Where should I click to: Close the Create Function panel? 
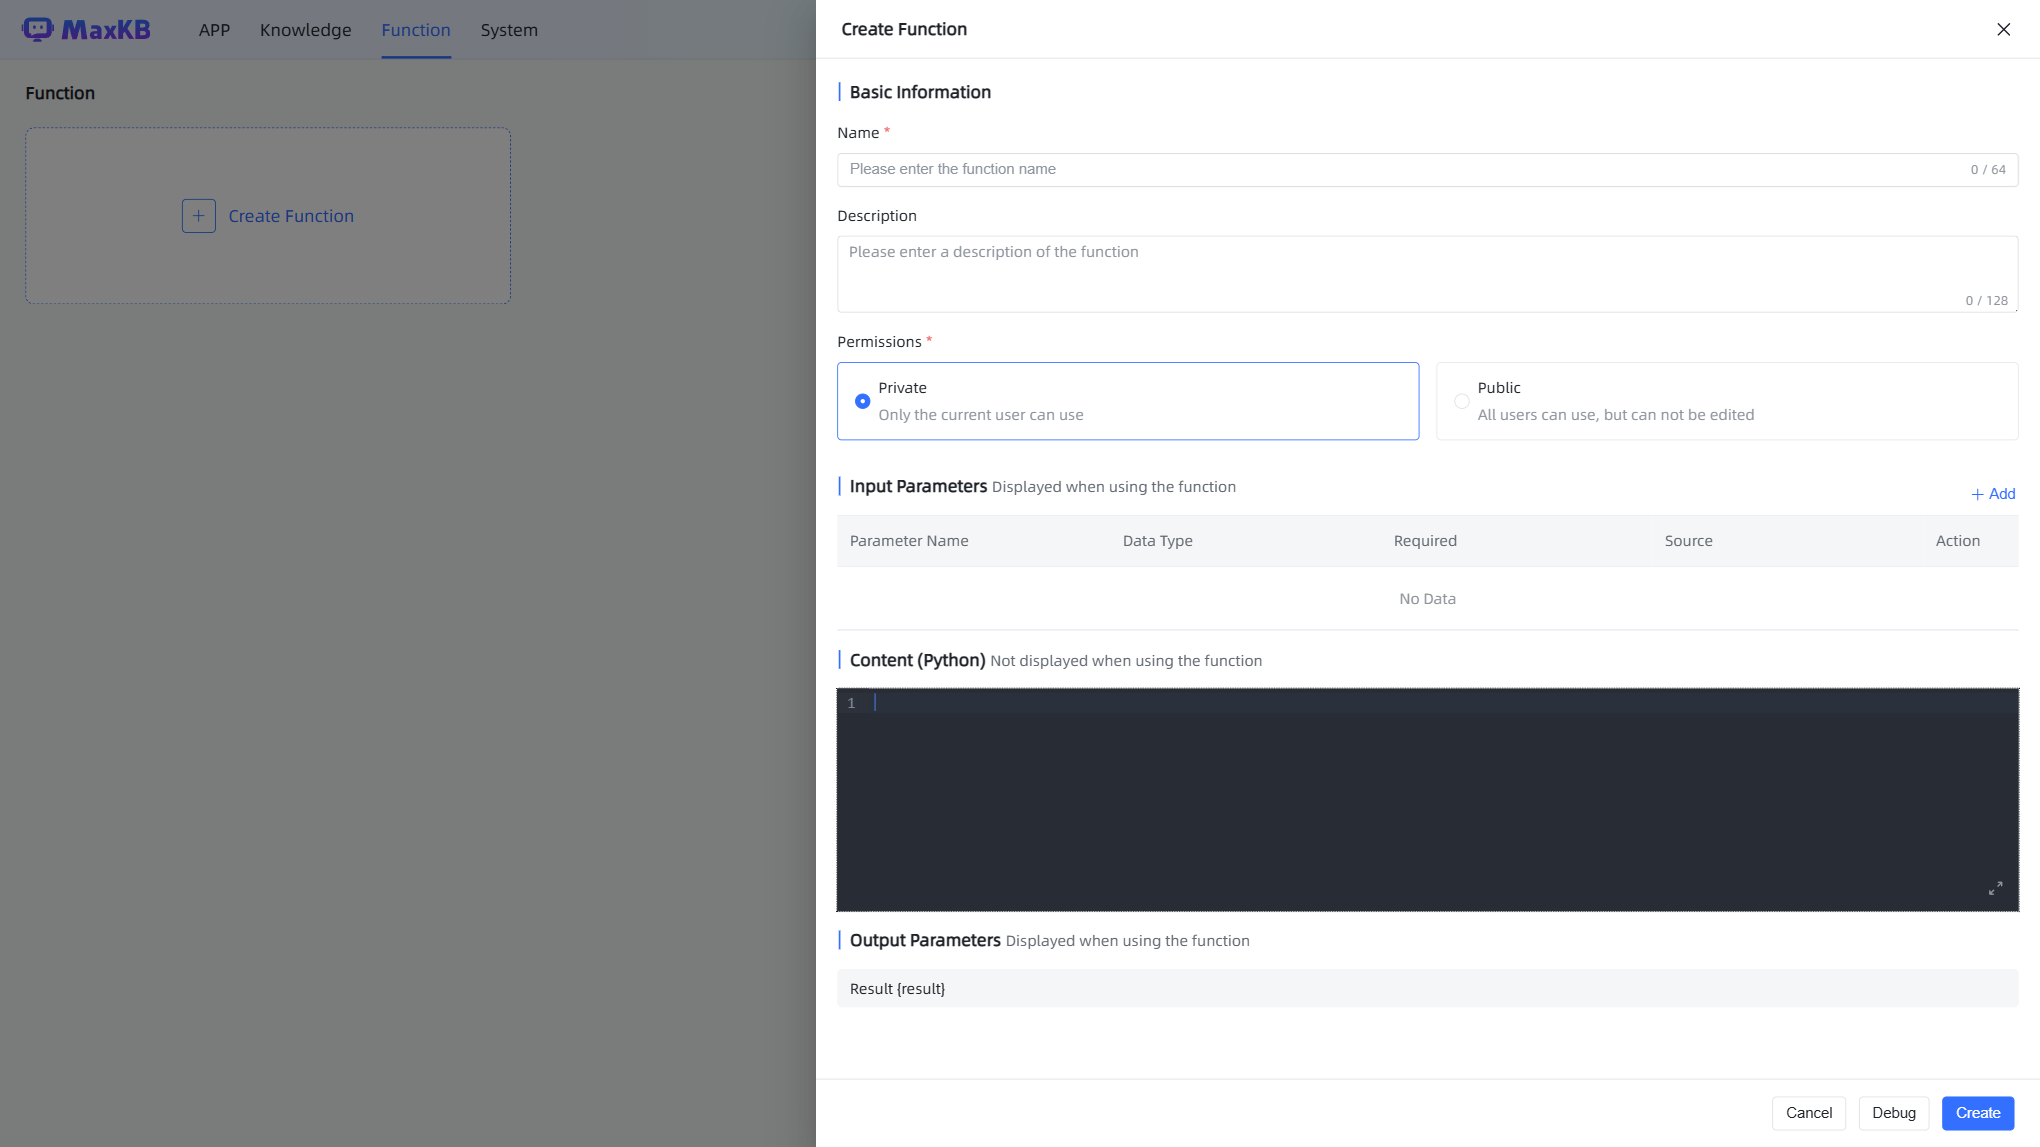[2003, 29]
